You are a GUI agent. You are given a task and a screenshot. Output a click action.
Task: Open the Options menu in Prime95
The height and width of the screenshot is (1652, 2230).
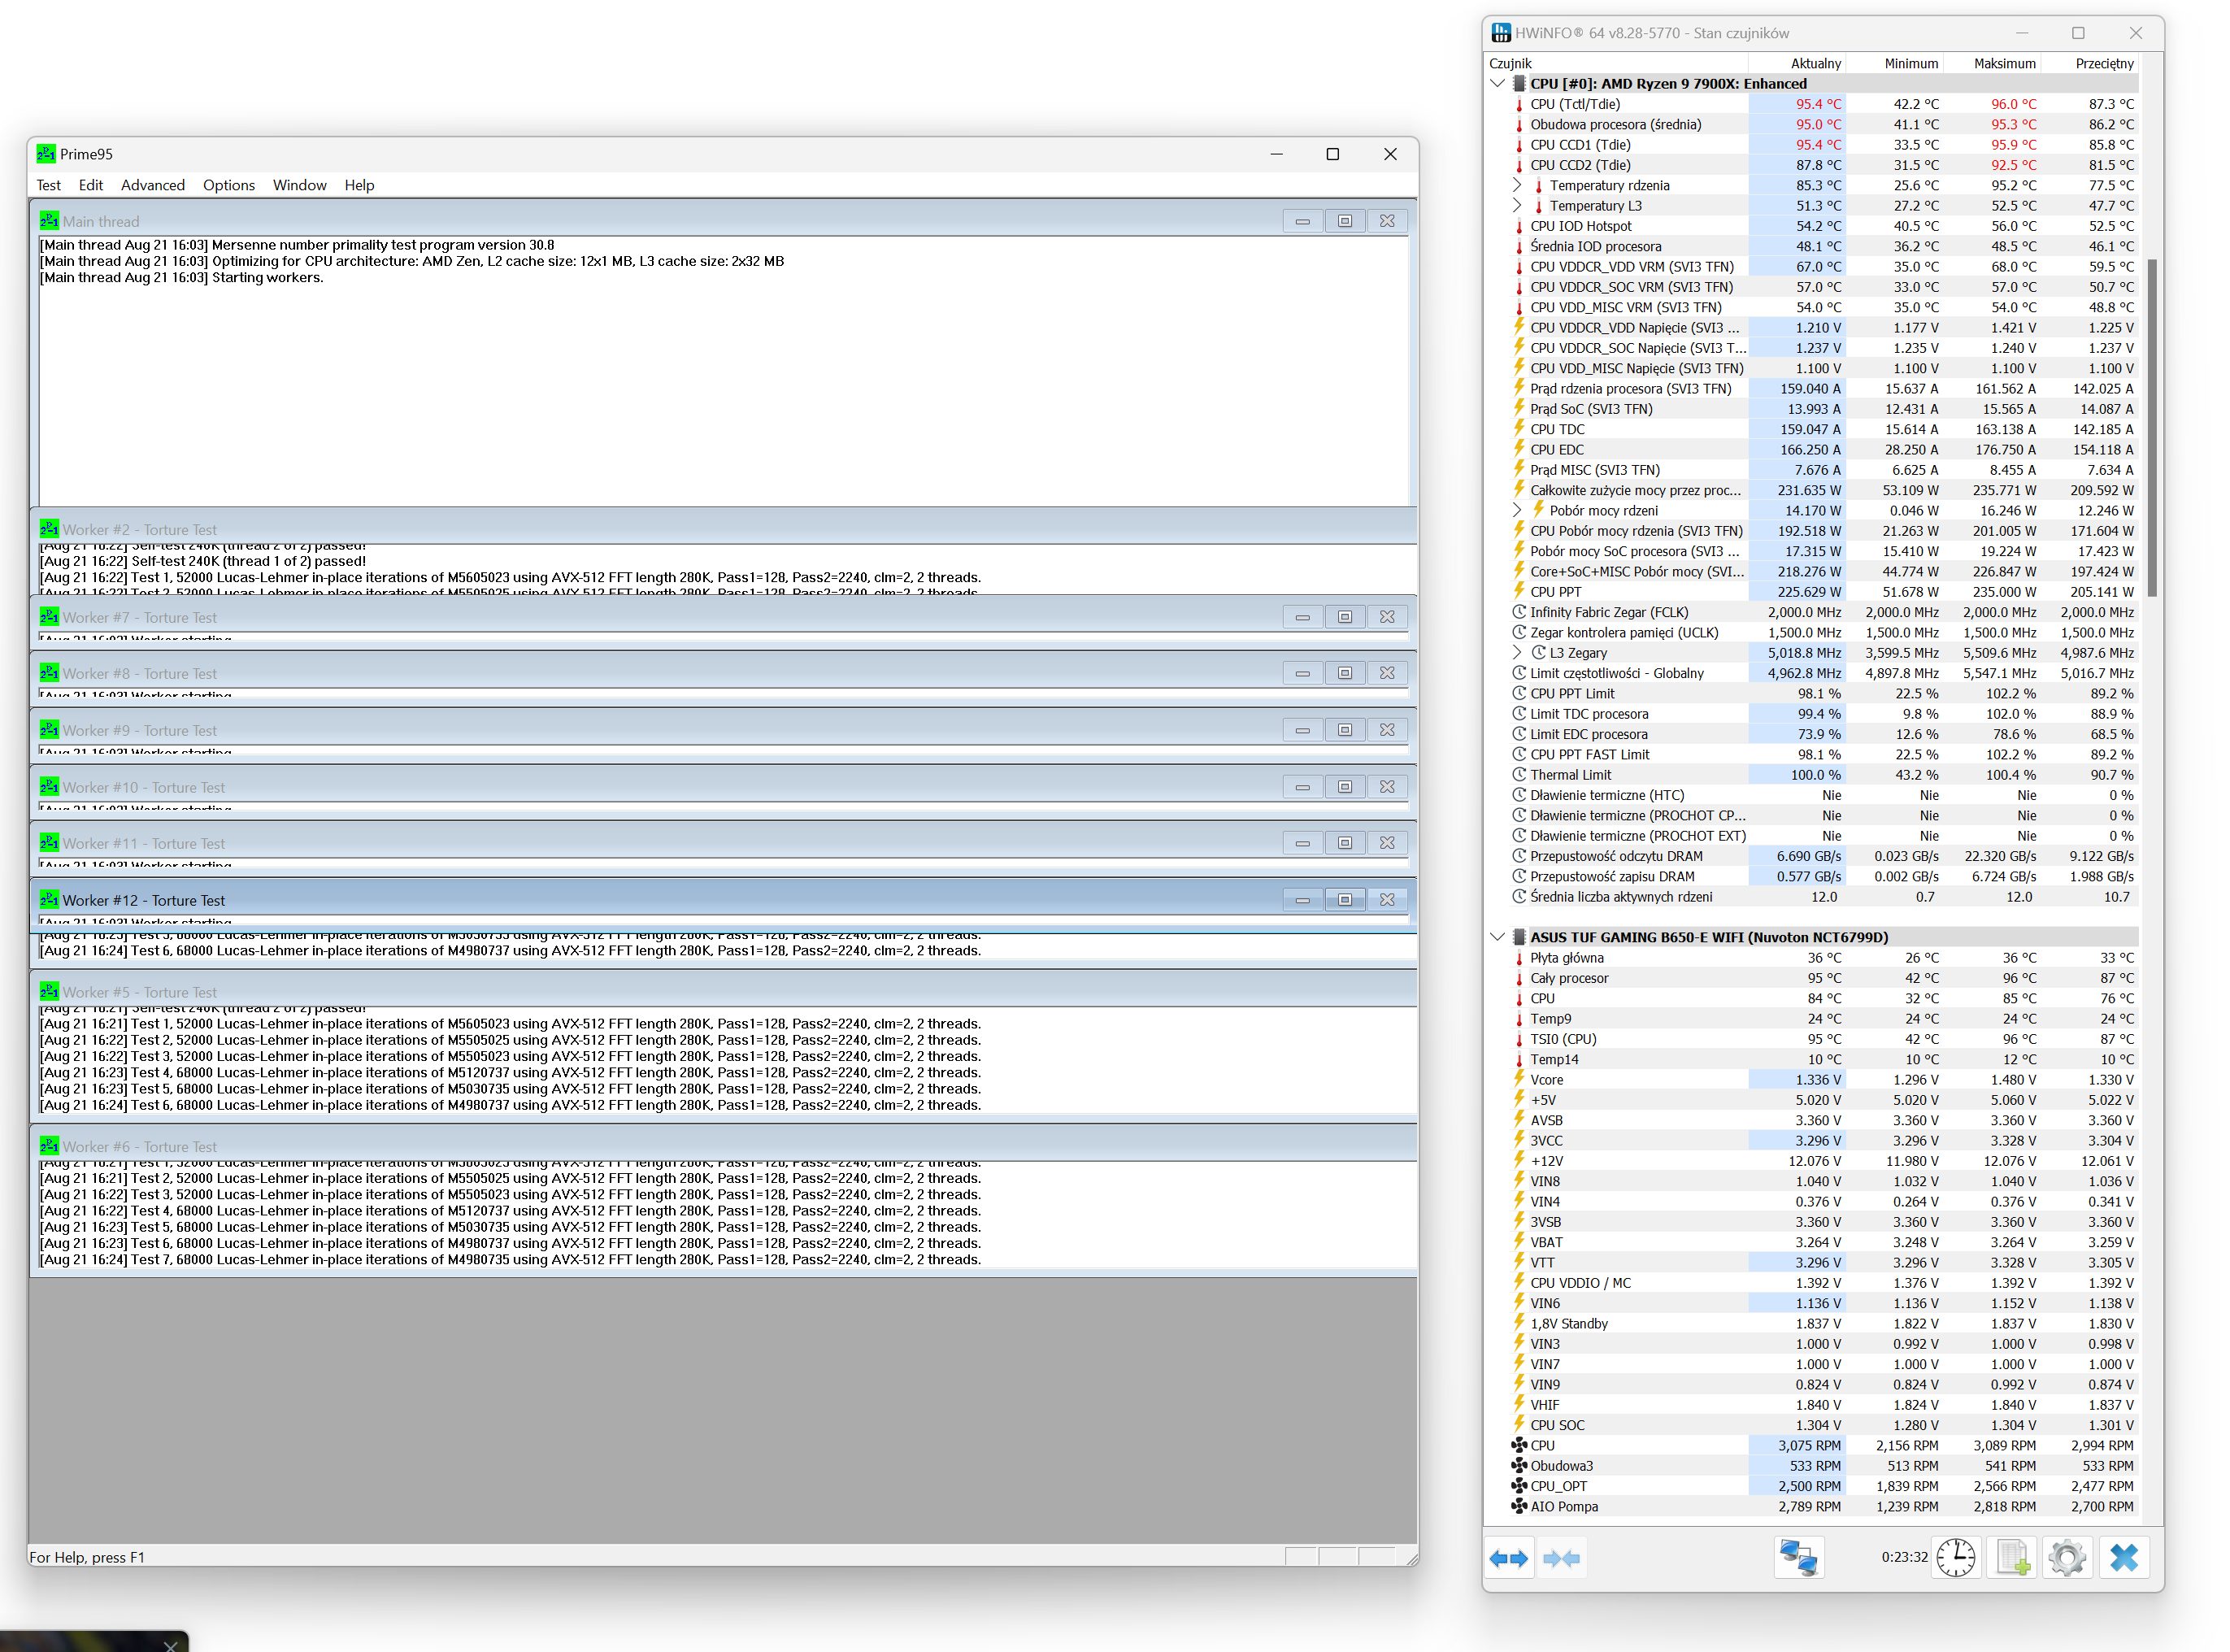[x=228, y=185]
